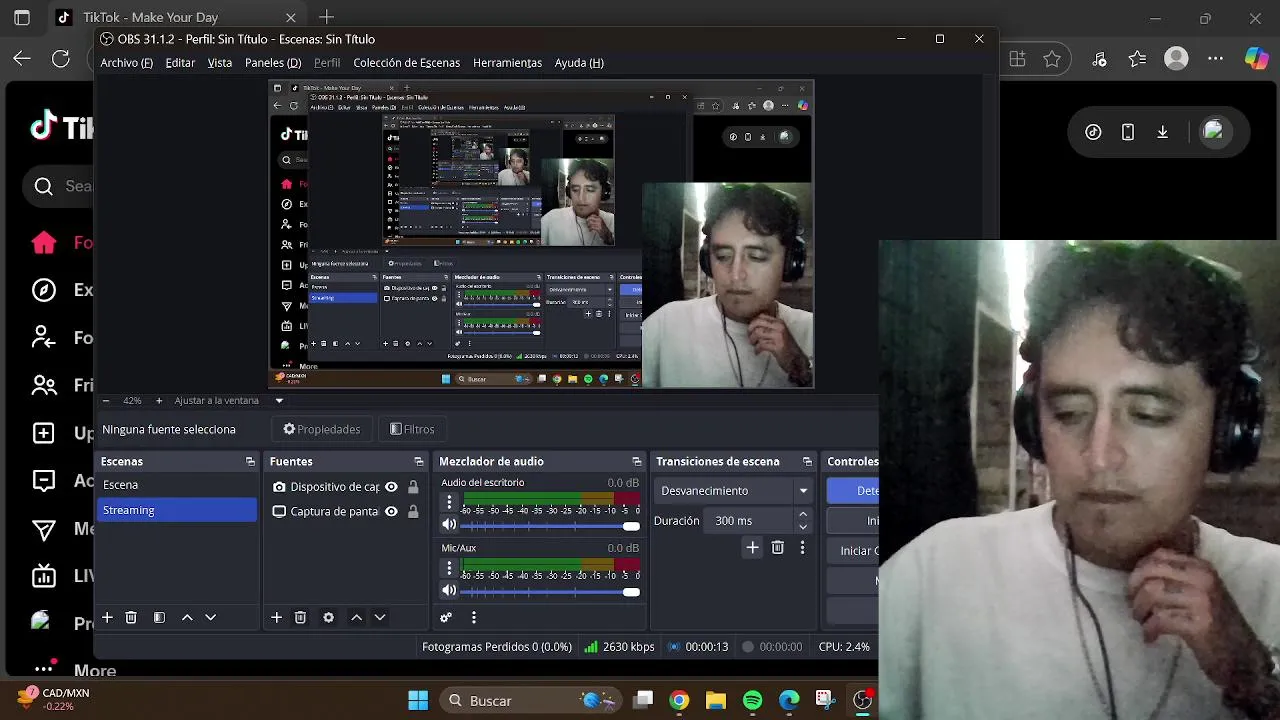Viewport: 1280px width, 720px height.
Task: Open Mic/Aux three-dot options
Action: pyautogui.click(x=449, y=569)
